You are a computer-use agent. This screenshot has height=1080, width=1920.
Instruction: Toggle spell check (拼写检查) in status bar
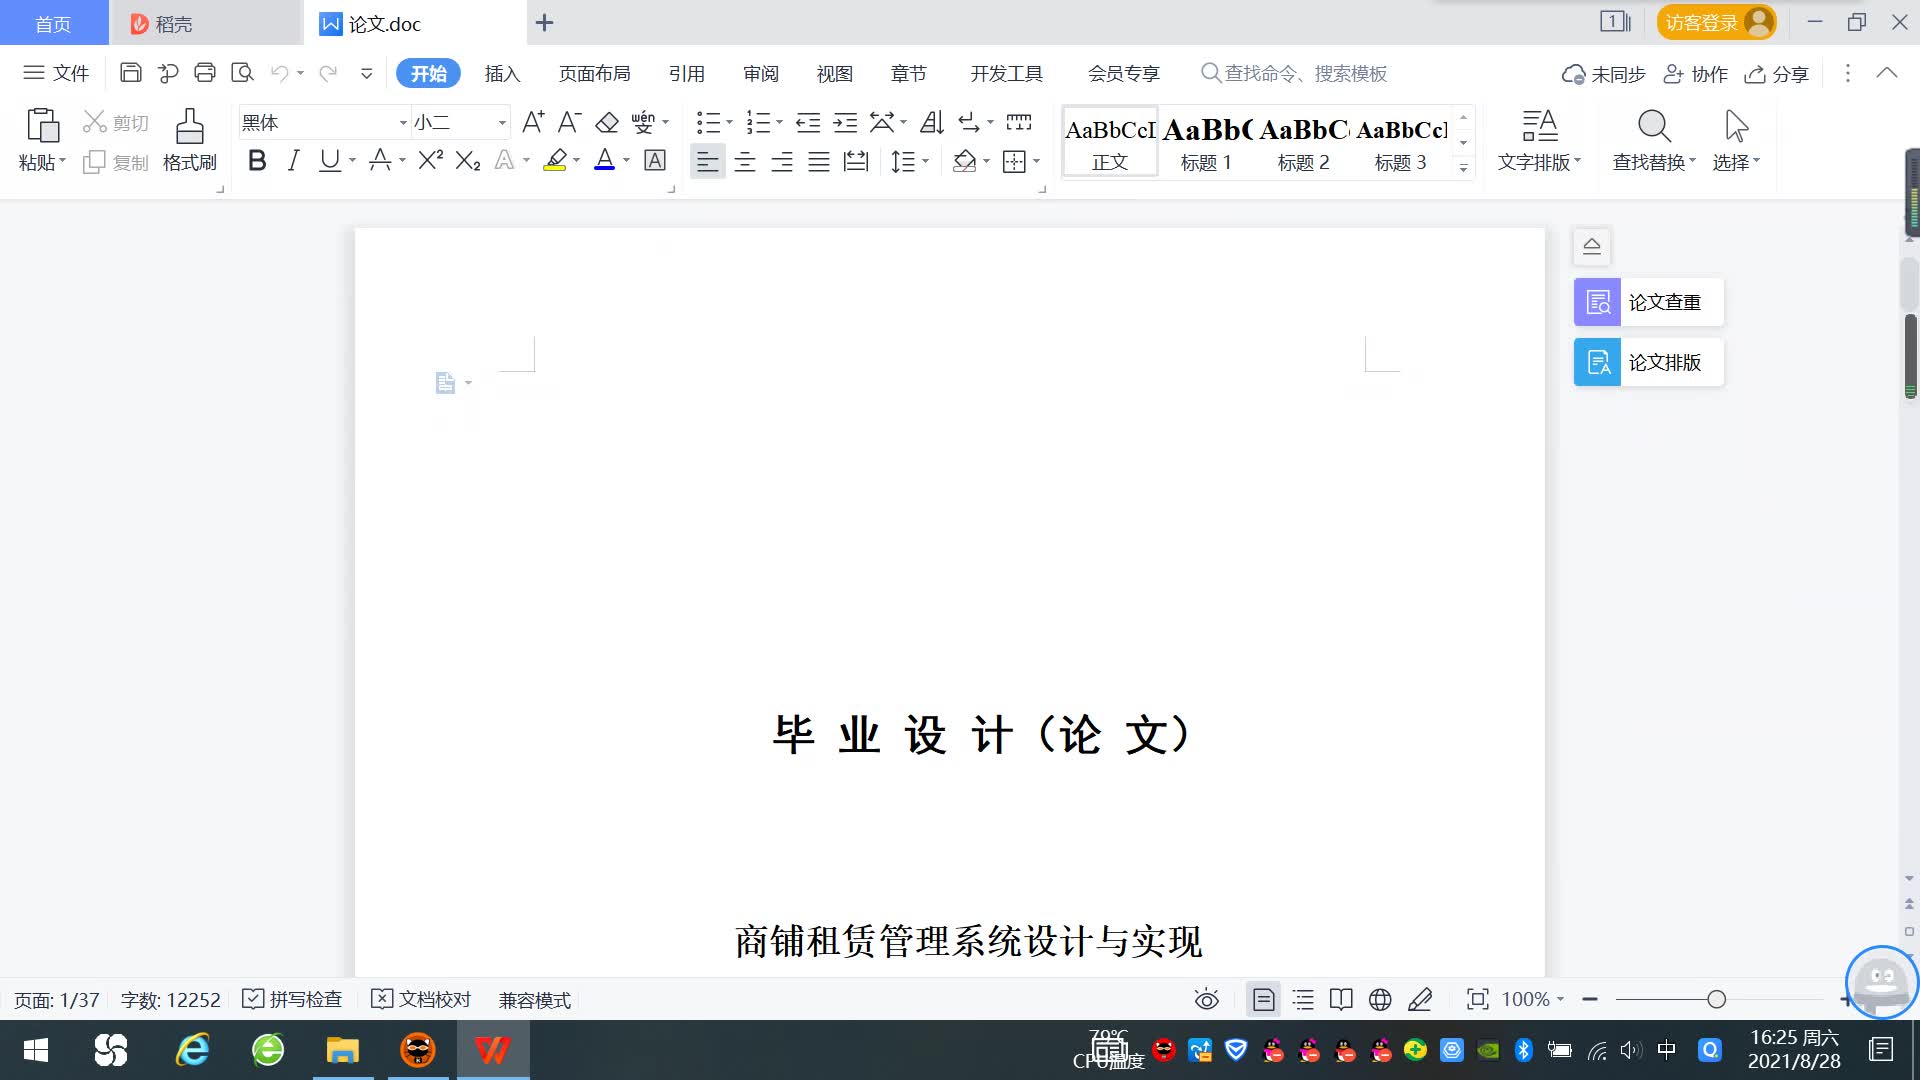[293, 999]
